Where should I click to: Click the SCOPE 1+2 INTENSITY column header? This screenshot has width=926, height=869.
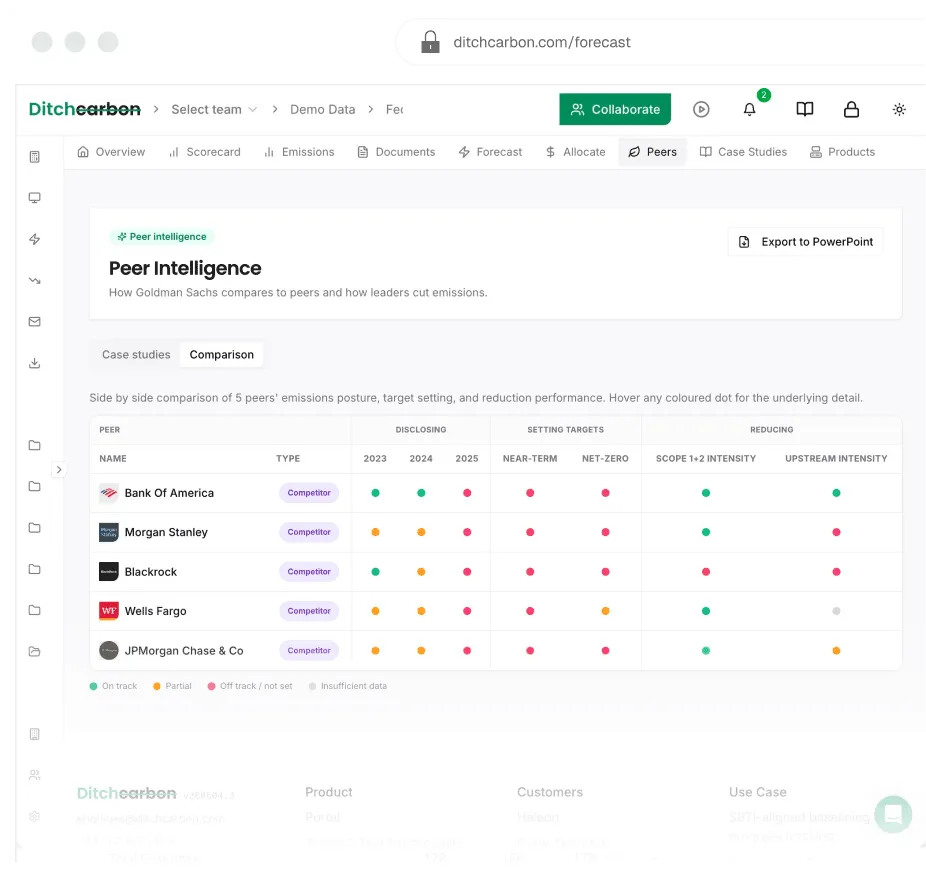click(706, 458)
